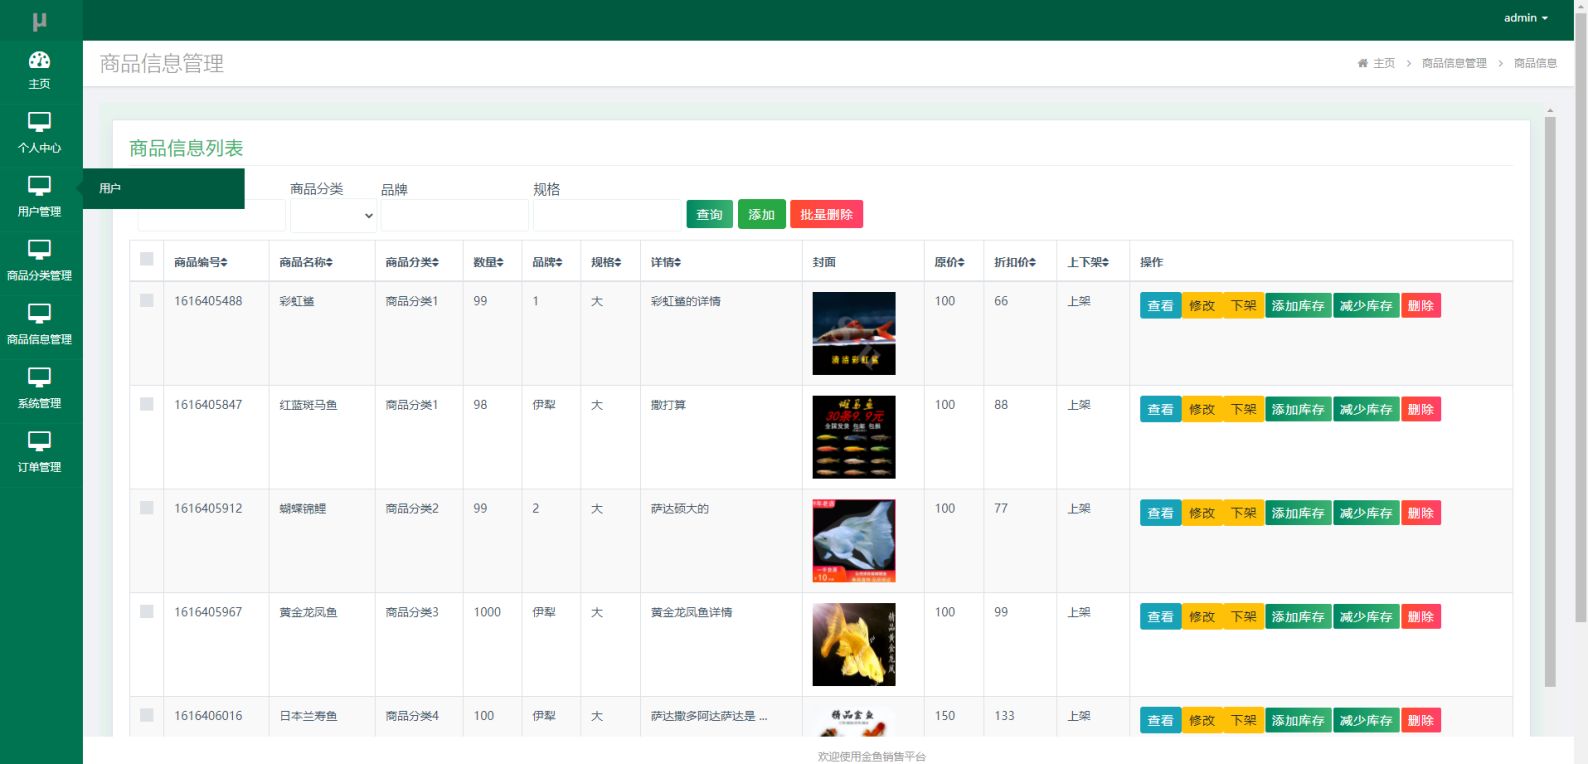Click the 品牌 search input field
Screen dimensions: 1588x764
click(454, 215)
